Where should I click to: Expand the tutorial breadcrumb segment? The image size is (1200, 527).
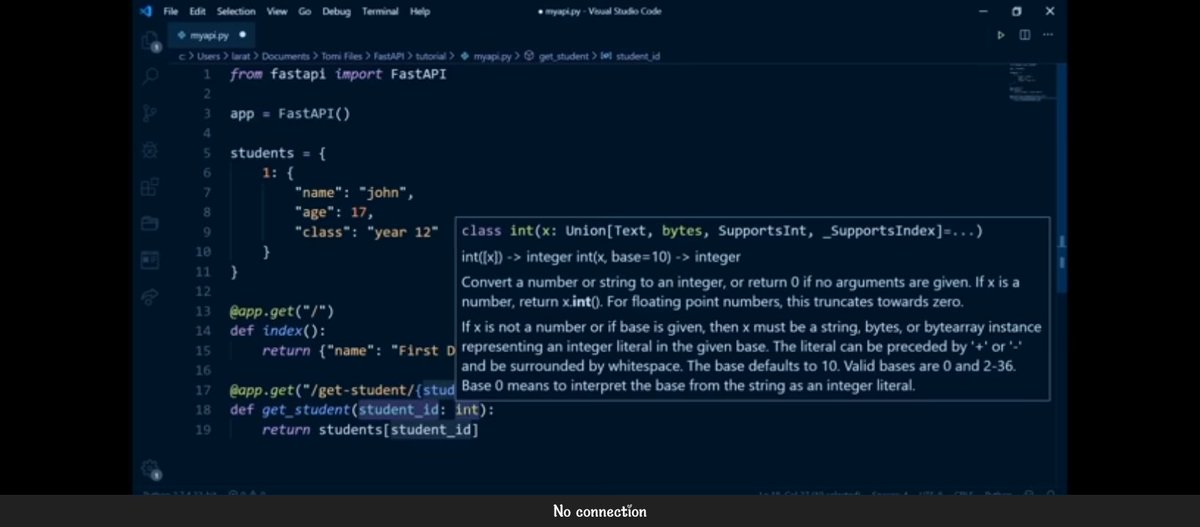pyautogui.click(x=430, y=56)
